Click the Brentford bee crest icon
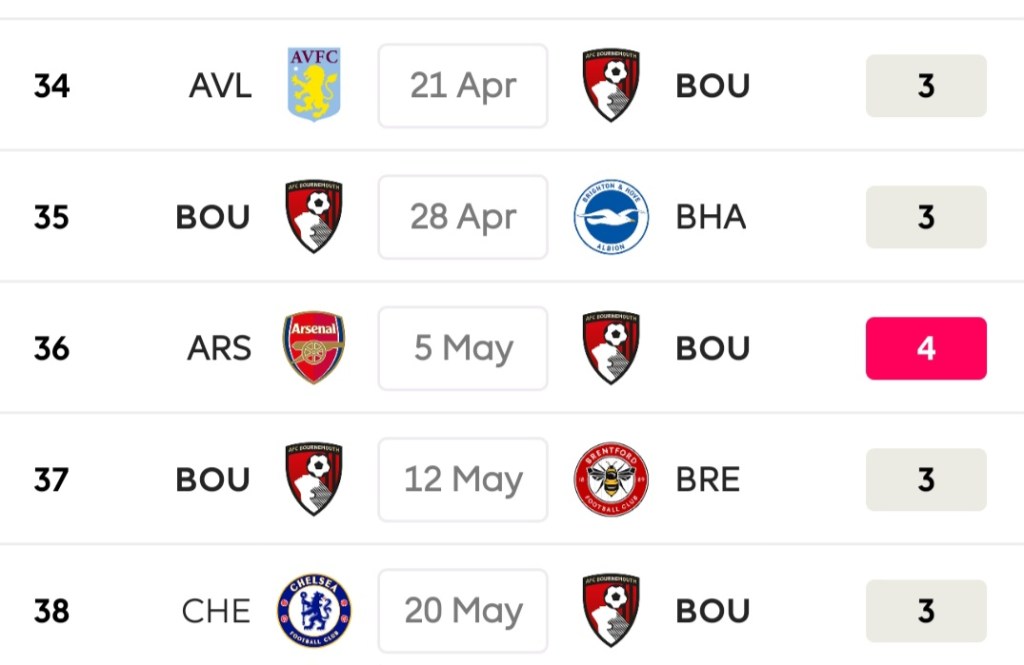 tap(611, 479)
